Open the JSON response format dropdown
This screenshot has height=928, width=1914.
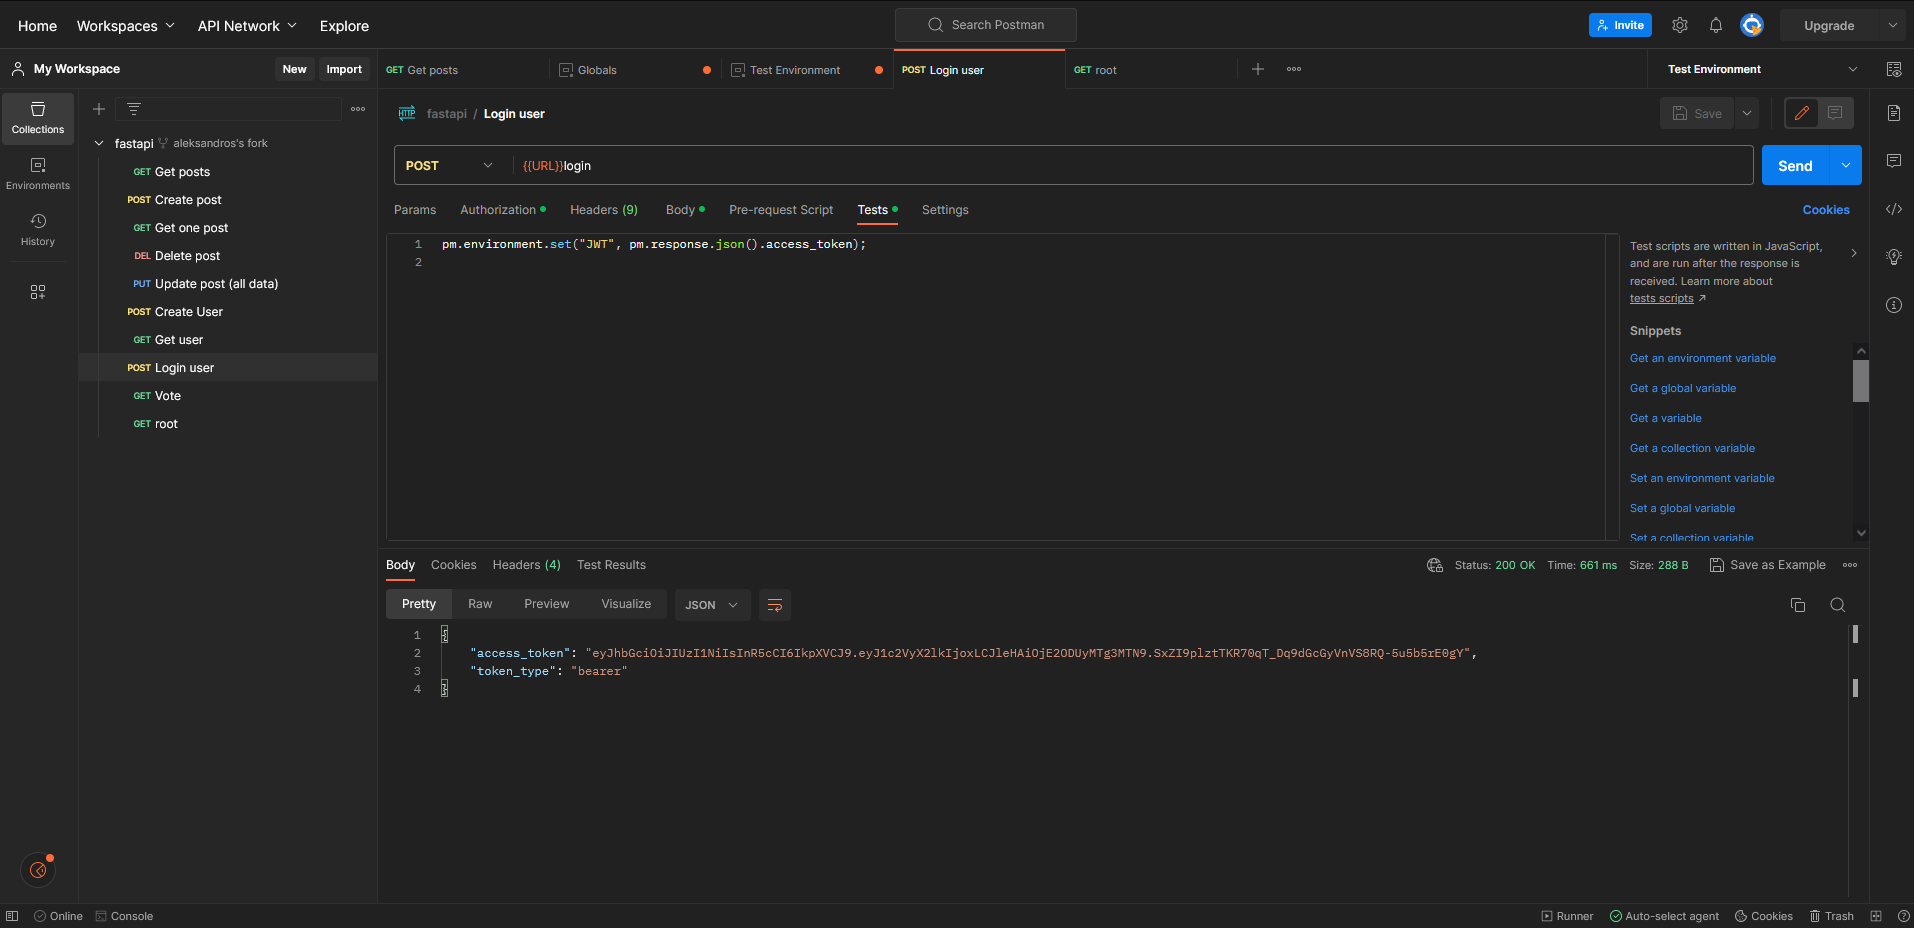pos(711,604)
